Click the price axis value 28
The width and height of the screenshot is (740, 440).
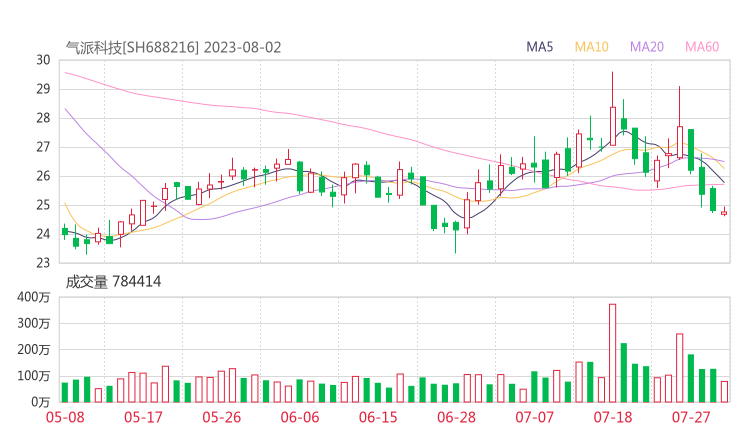click(x=43, y=118)
